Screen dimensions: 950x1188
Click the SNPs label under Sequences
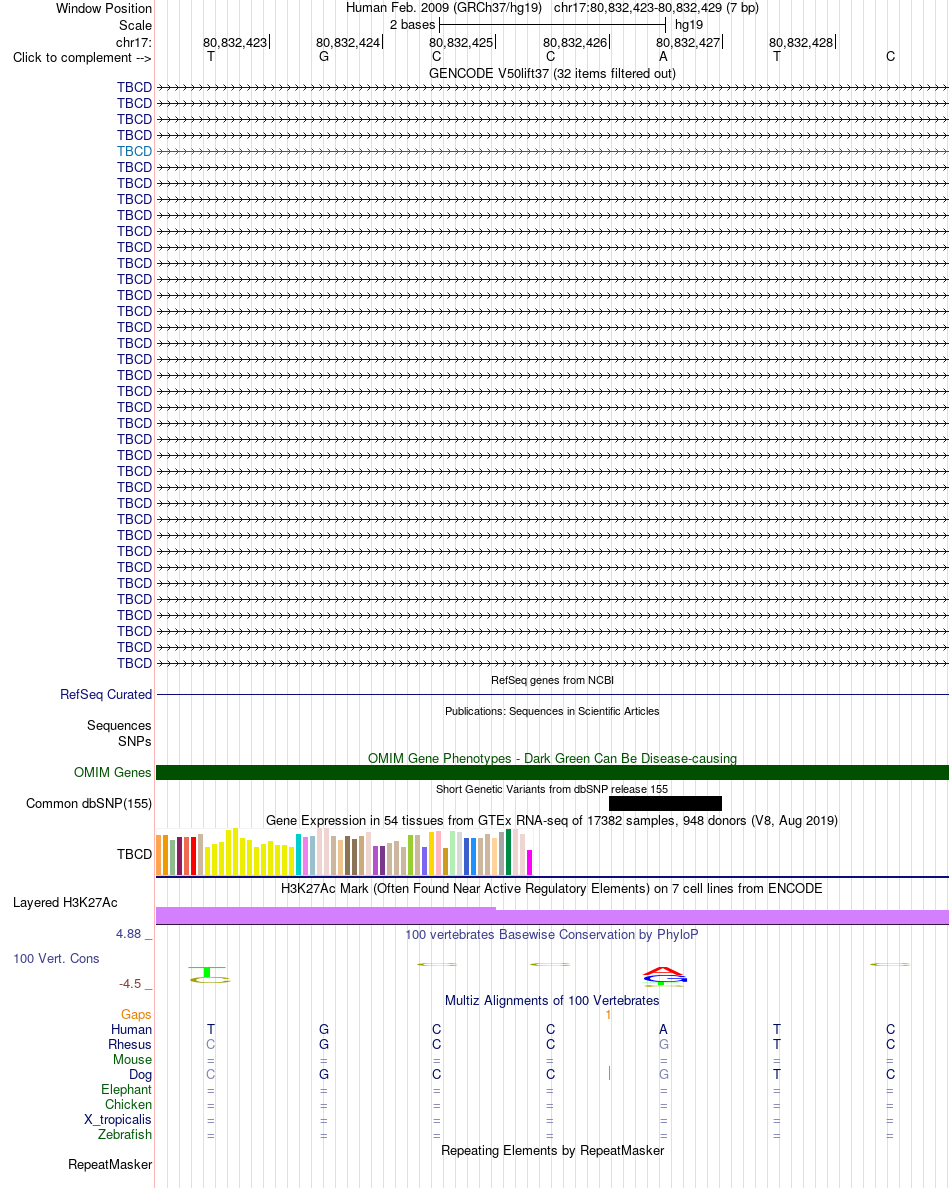[134, 742]
